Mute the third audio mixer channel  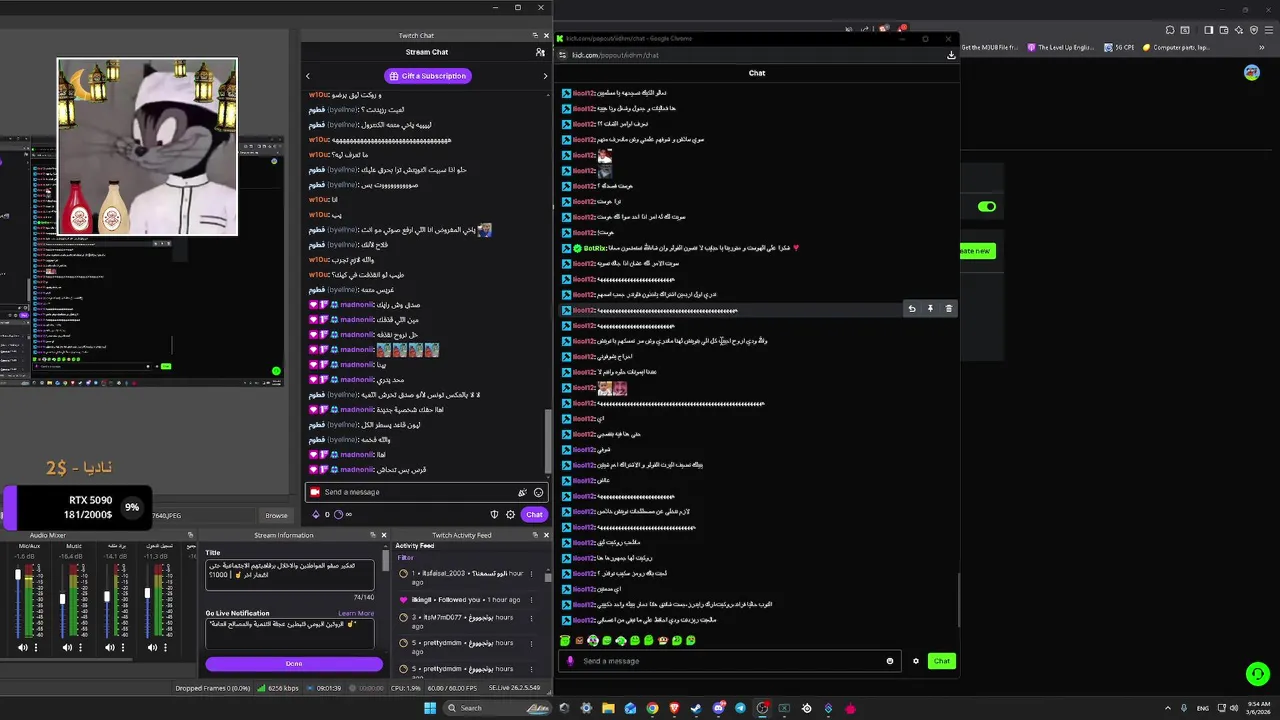coord(110,647)
